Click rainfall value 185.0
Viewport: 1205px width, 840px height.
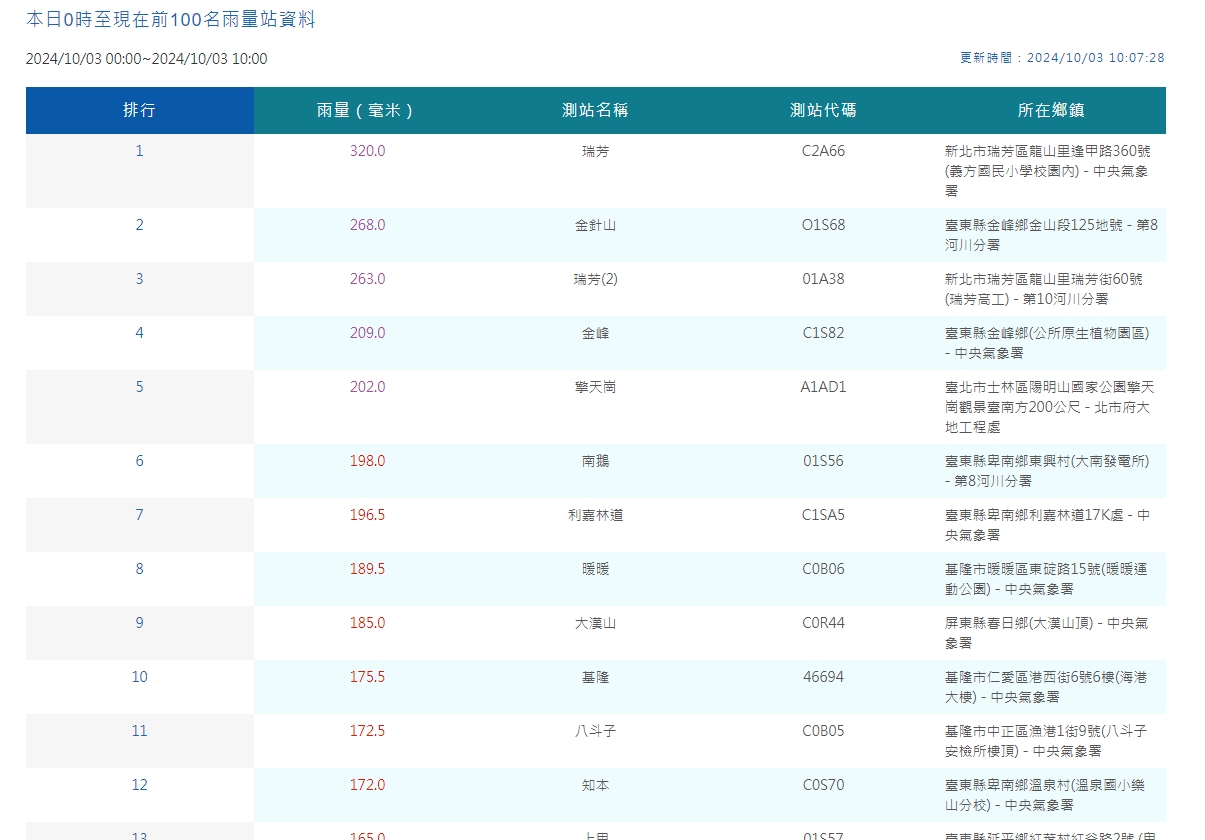pos(367,623)
